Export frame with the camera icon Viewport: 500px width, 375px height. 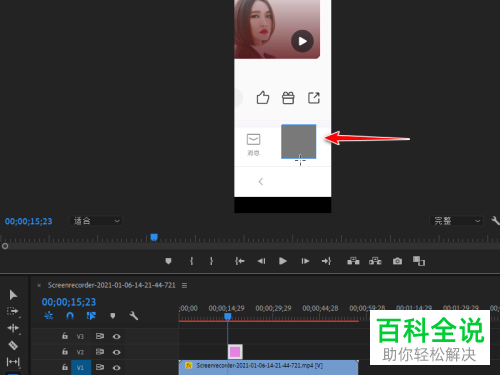[397, 261]
